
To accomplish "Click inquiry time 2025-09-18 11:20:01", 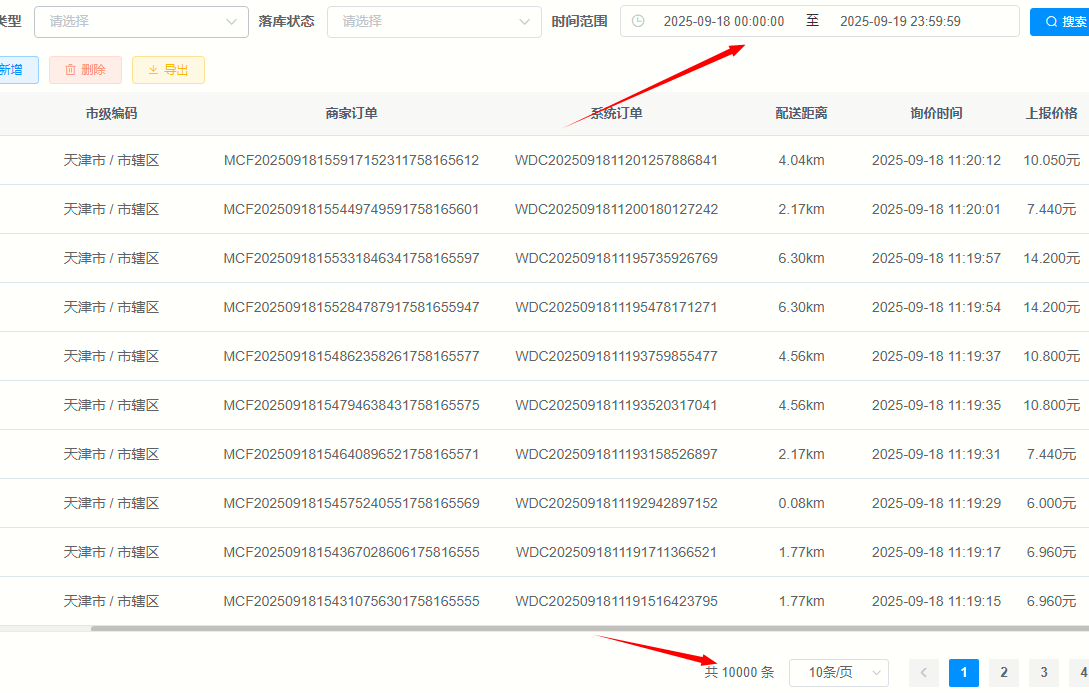I will pos(936,209).
